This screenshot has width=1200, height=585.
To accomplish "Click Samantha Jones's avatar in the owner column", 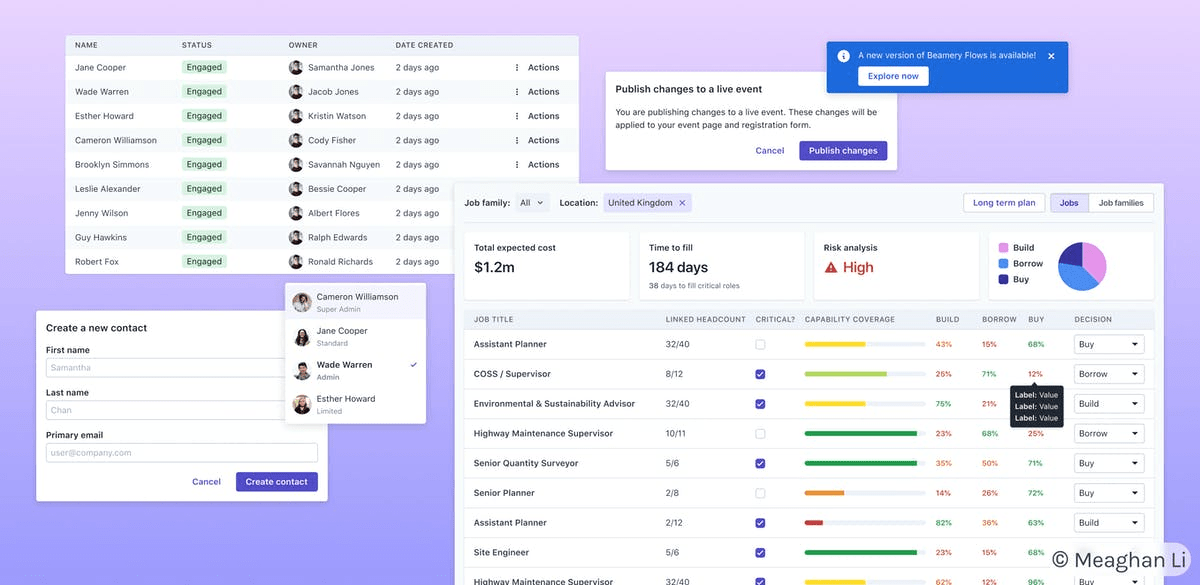I will click(x=296, y=68).
